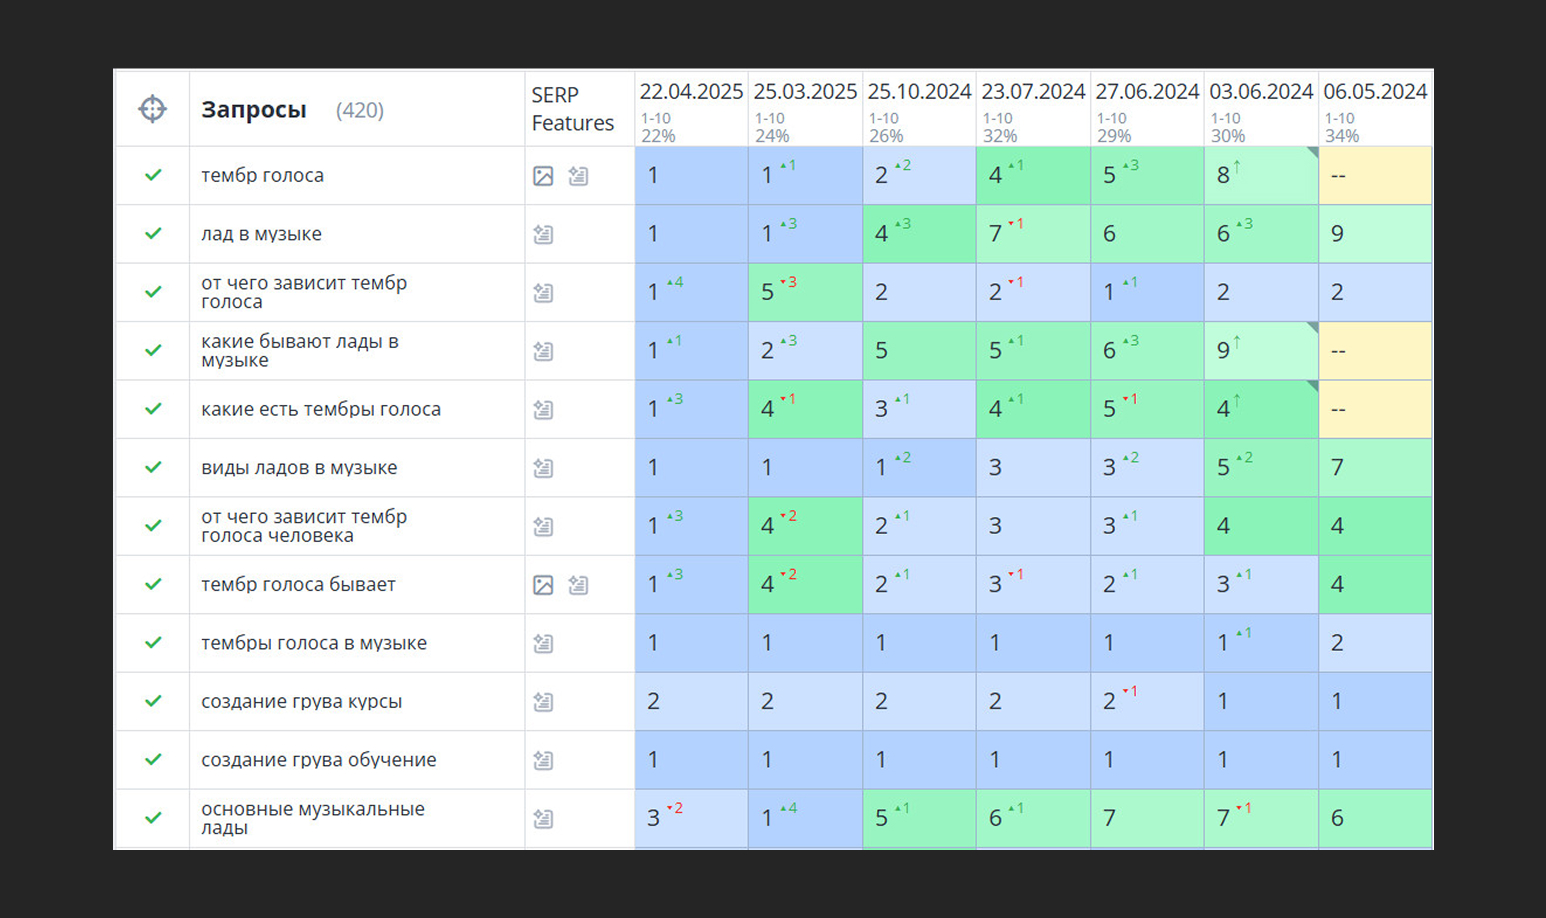The image size is (1546, 918).
Task: Select the 23.07.2024 date column header
Action: tap(1033, 91)
